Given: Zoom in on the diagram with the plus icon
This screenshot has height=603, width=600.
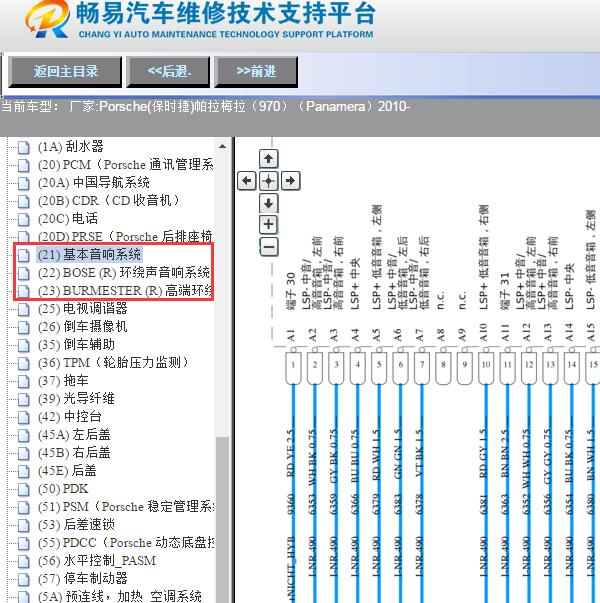Looking at the screenshot, I should click(x=268, y=225).
